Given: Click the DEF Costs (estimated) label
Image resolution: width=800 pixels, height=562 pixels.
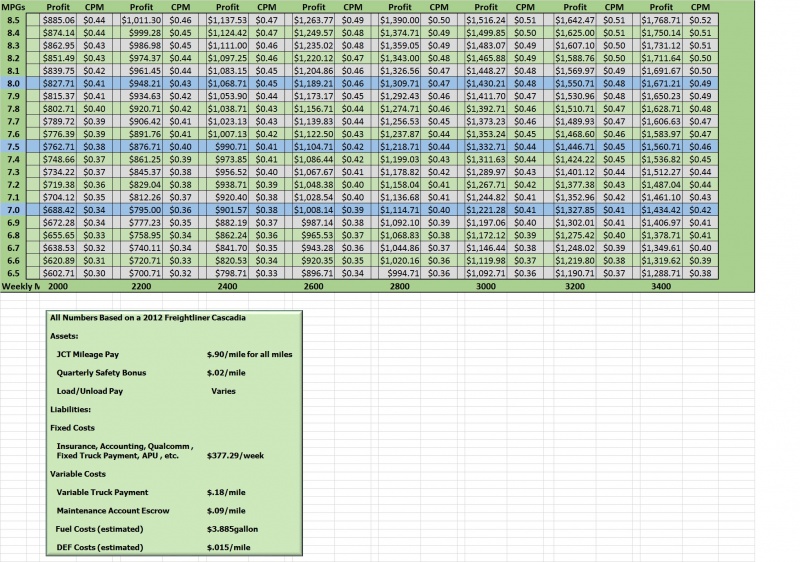Looking at the screenshot, I should pyautogui.click(x=100, y=547).
